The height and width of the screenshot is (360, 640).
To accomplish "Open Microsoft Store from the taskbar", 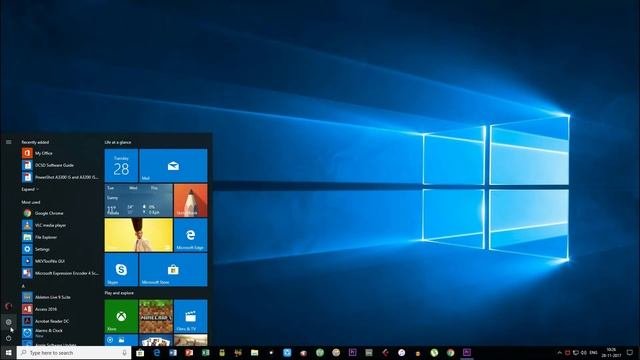I will (x=140, y=353).
